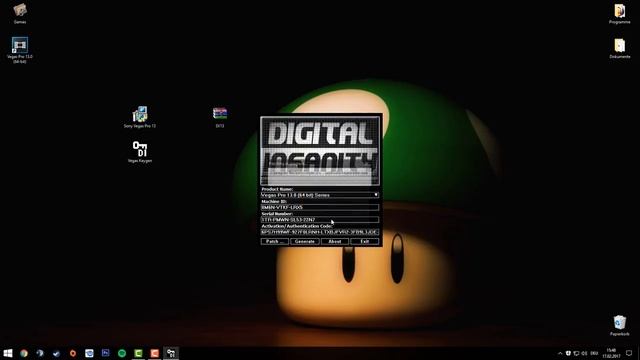Launch Google Chrome from the taskbar
Screen dimensions: 640x360
click(x=24, y=353)
